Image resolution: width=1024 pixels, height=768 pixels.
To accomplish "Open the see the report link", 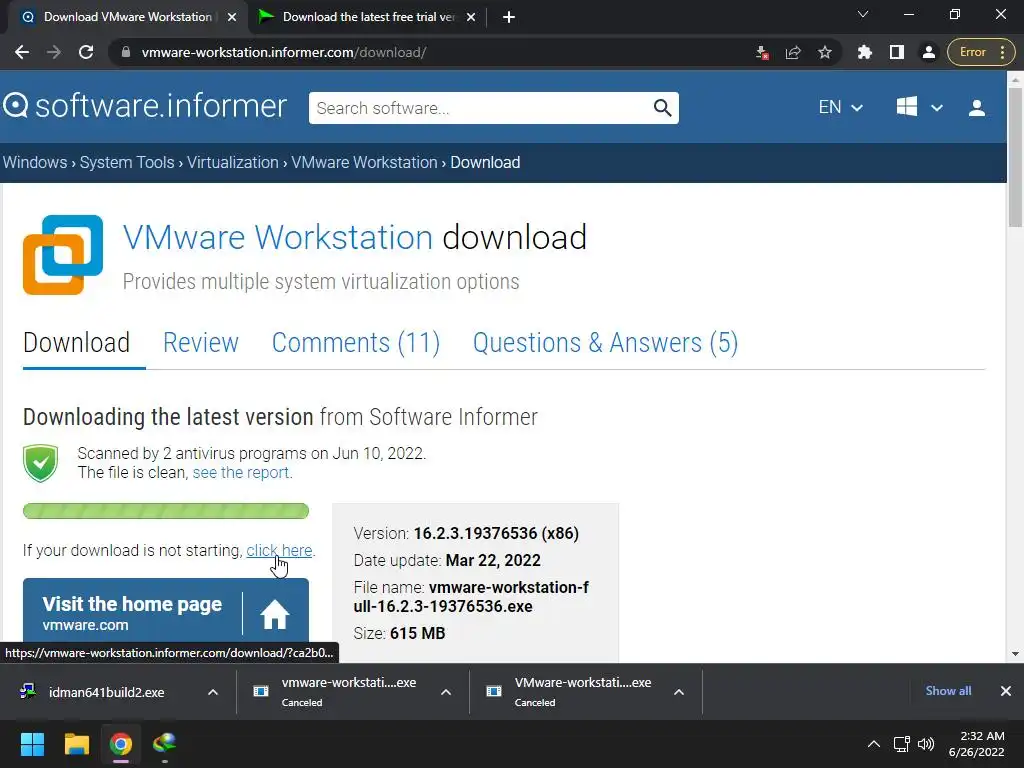I will tap(241, 472).
